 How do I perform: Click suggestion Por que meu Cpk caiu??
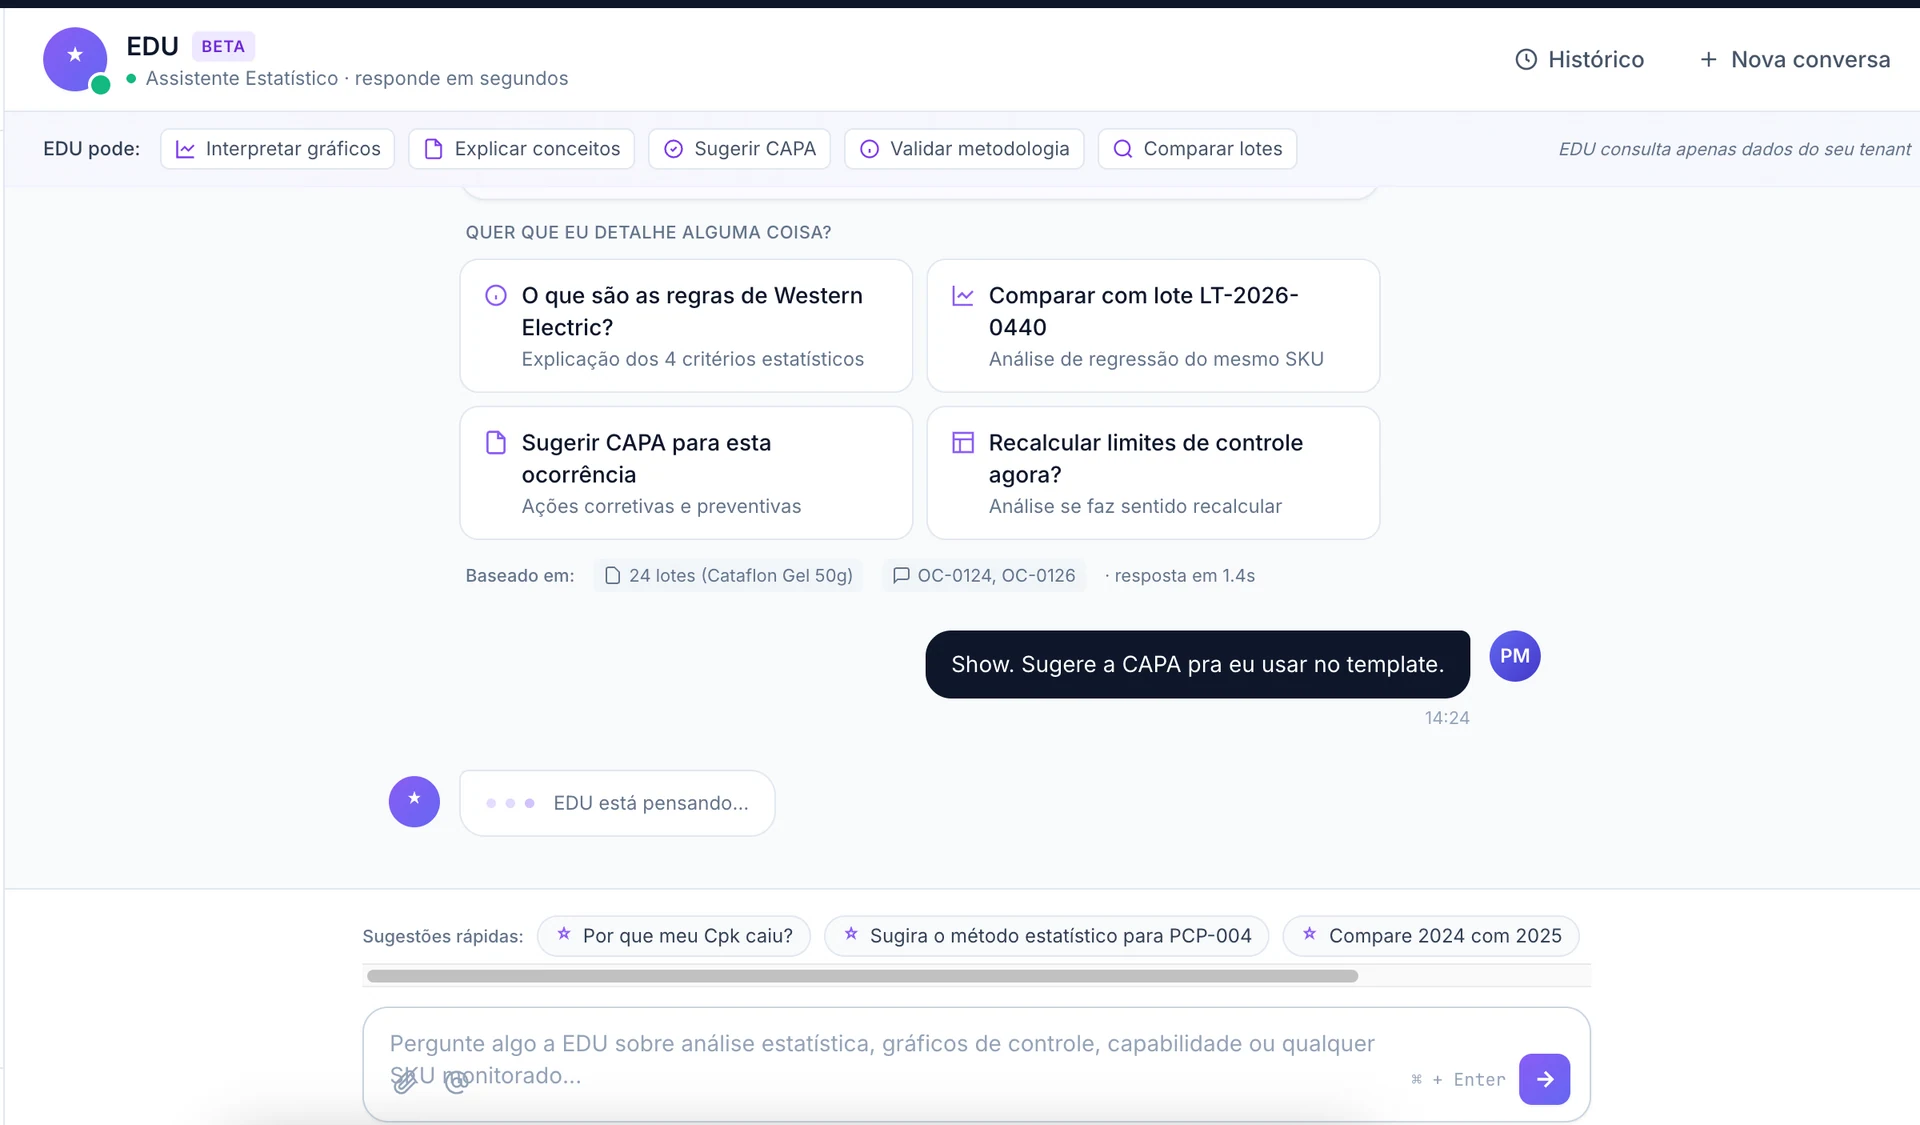point(674,935)
